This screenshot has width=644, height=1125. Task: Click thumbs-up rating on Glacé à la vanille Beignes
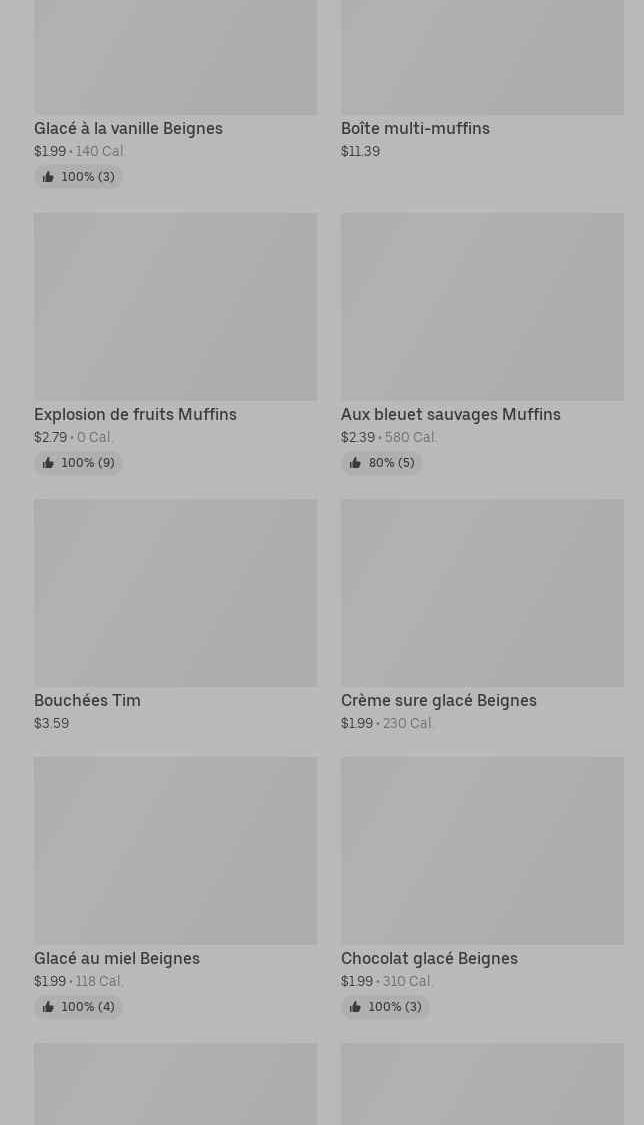[78, 177]
